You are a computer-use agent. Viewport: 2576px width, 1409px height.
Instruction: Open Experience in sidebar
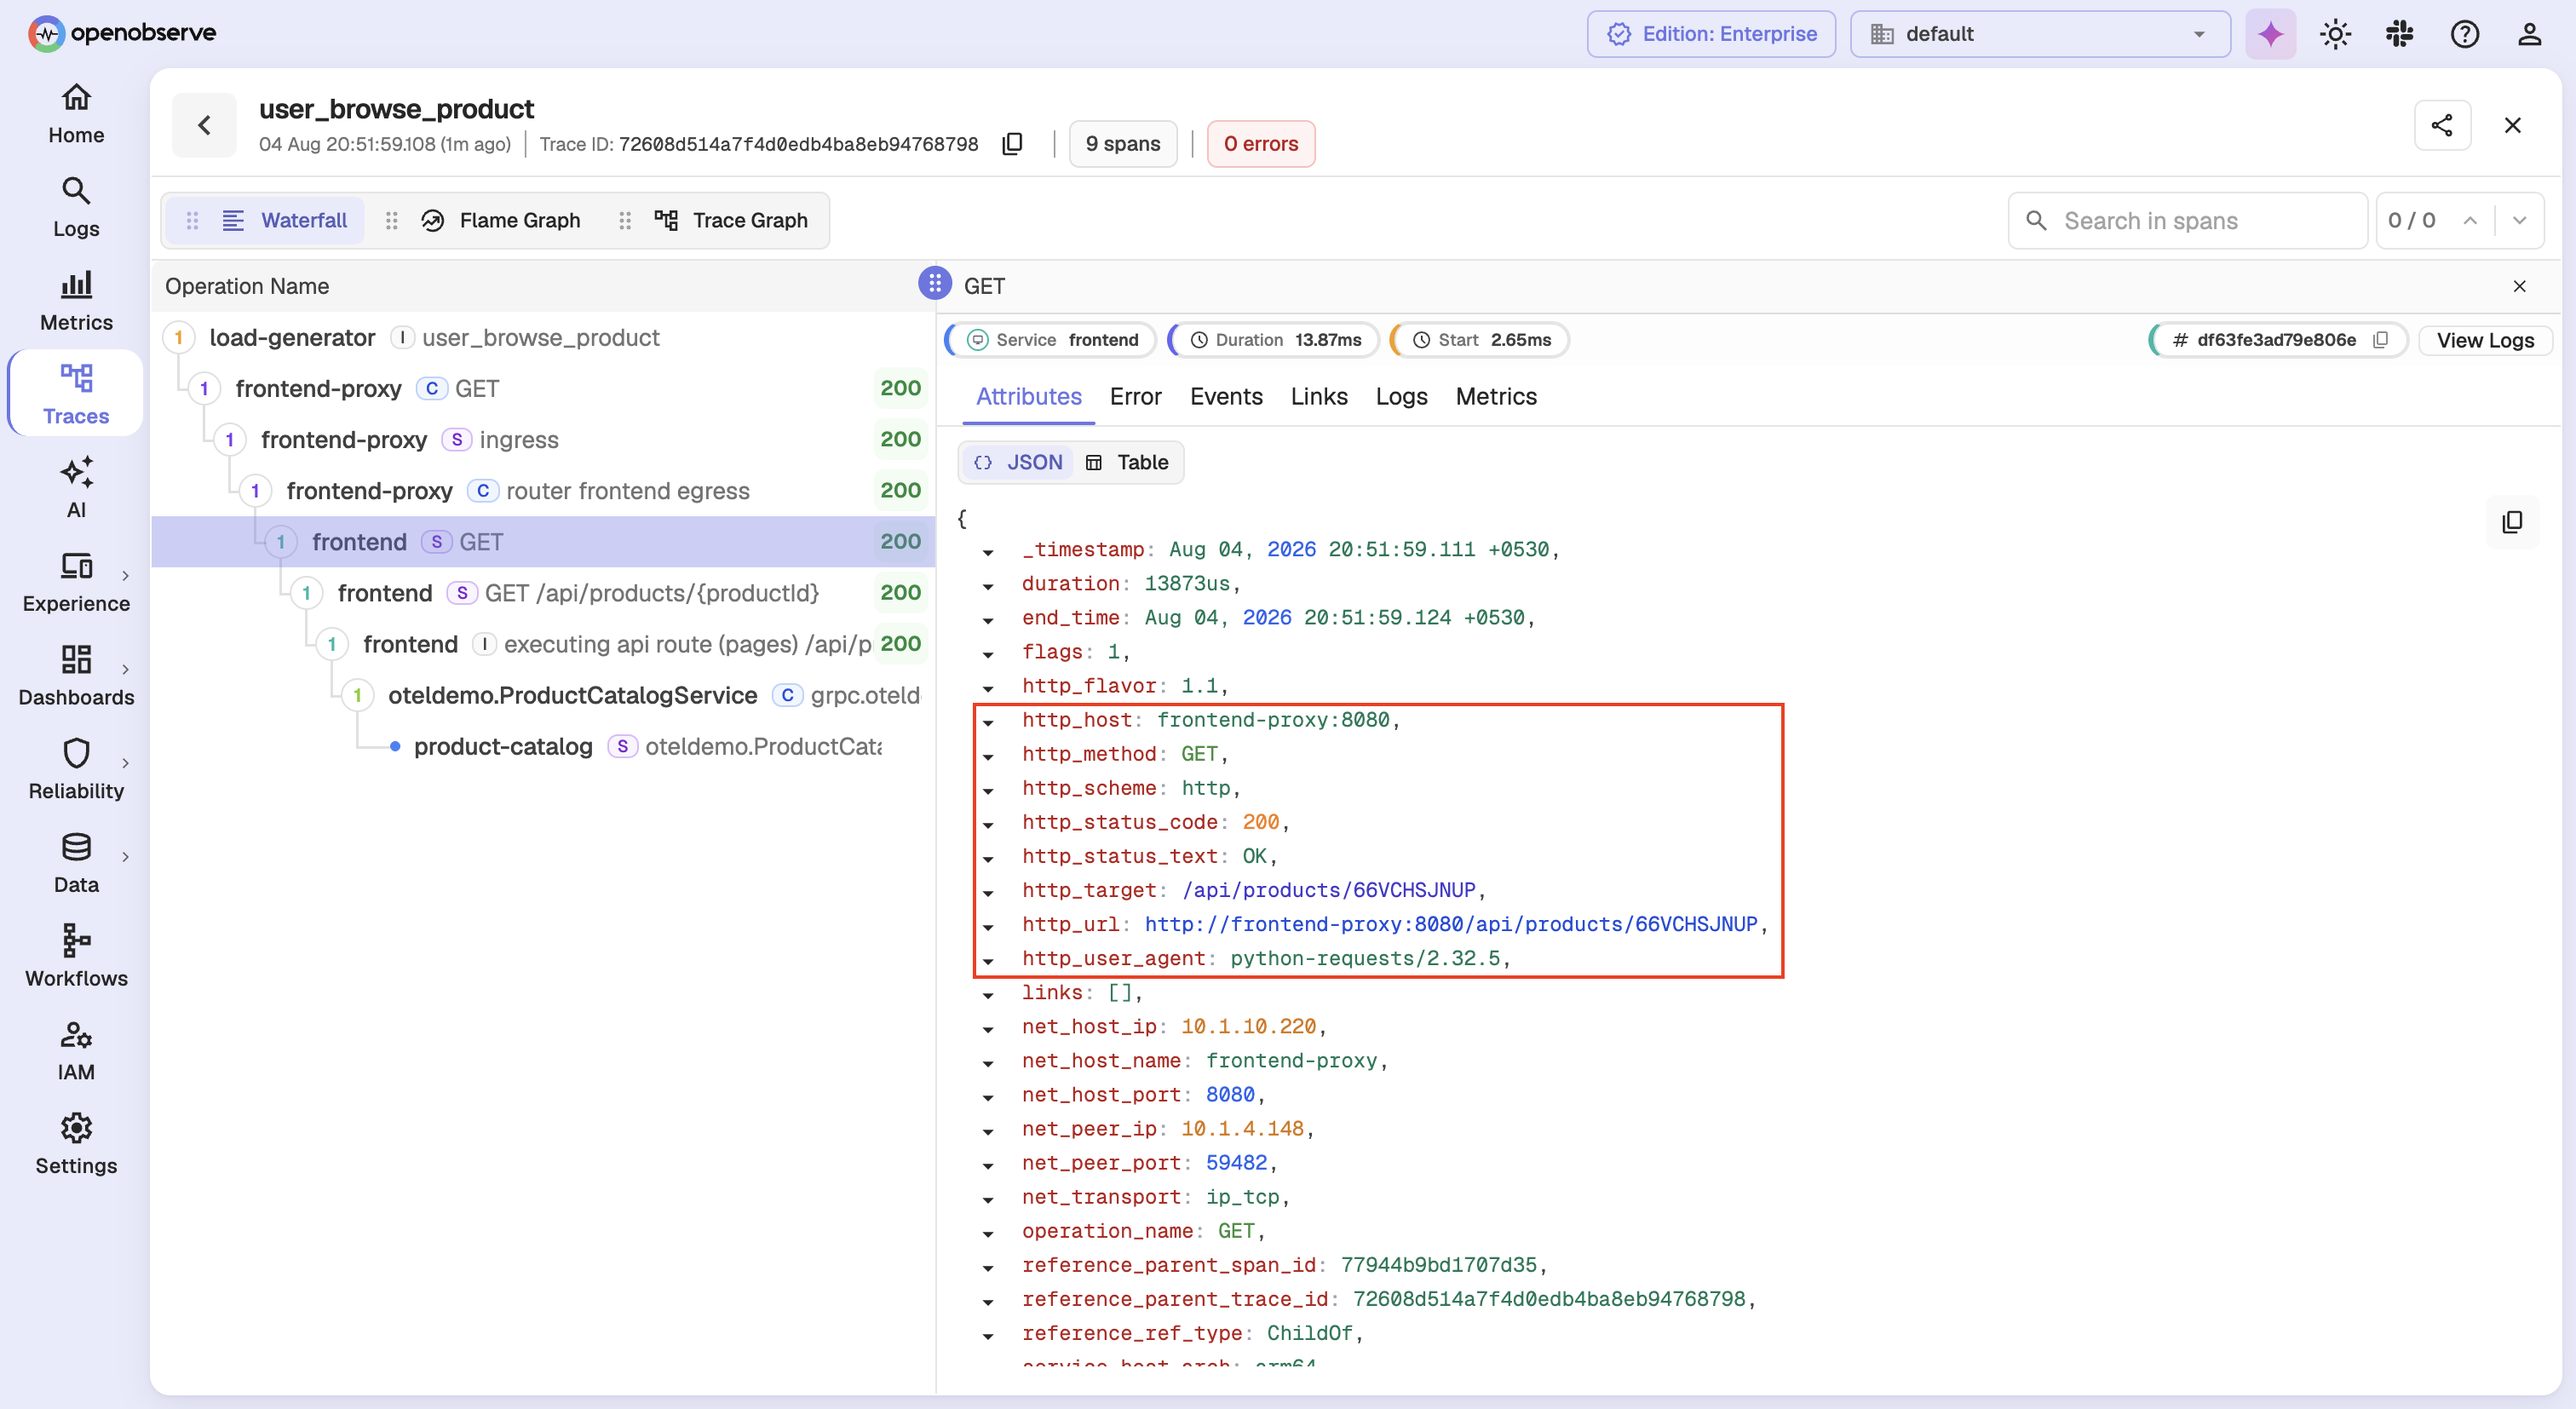point(76,582)
